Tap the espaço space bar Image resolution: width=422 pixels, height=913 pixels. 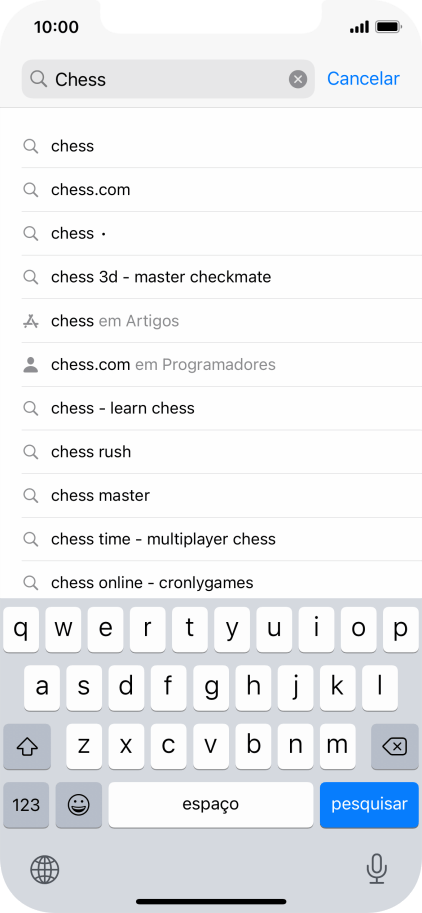click(x=211, y=805)
